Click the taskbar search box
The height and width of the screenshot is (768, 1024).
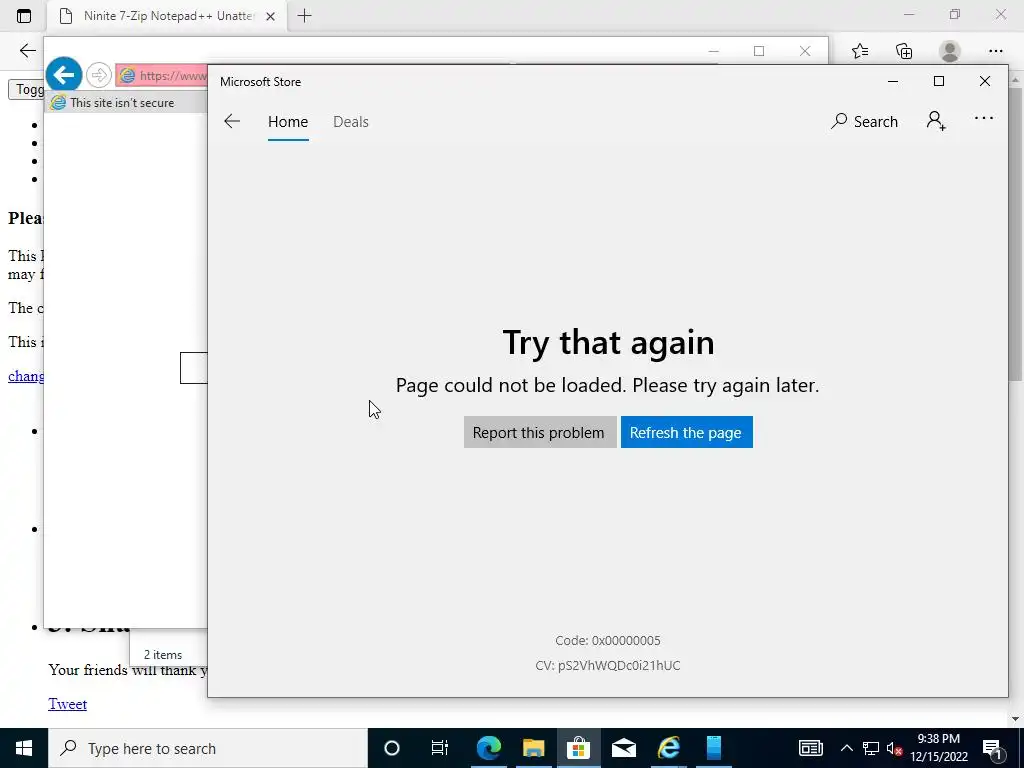208,748
